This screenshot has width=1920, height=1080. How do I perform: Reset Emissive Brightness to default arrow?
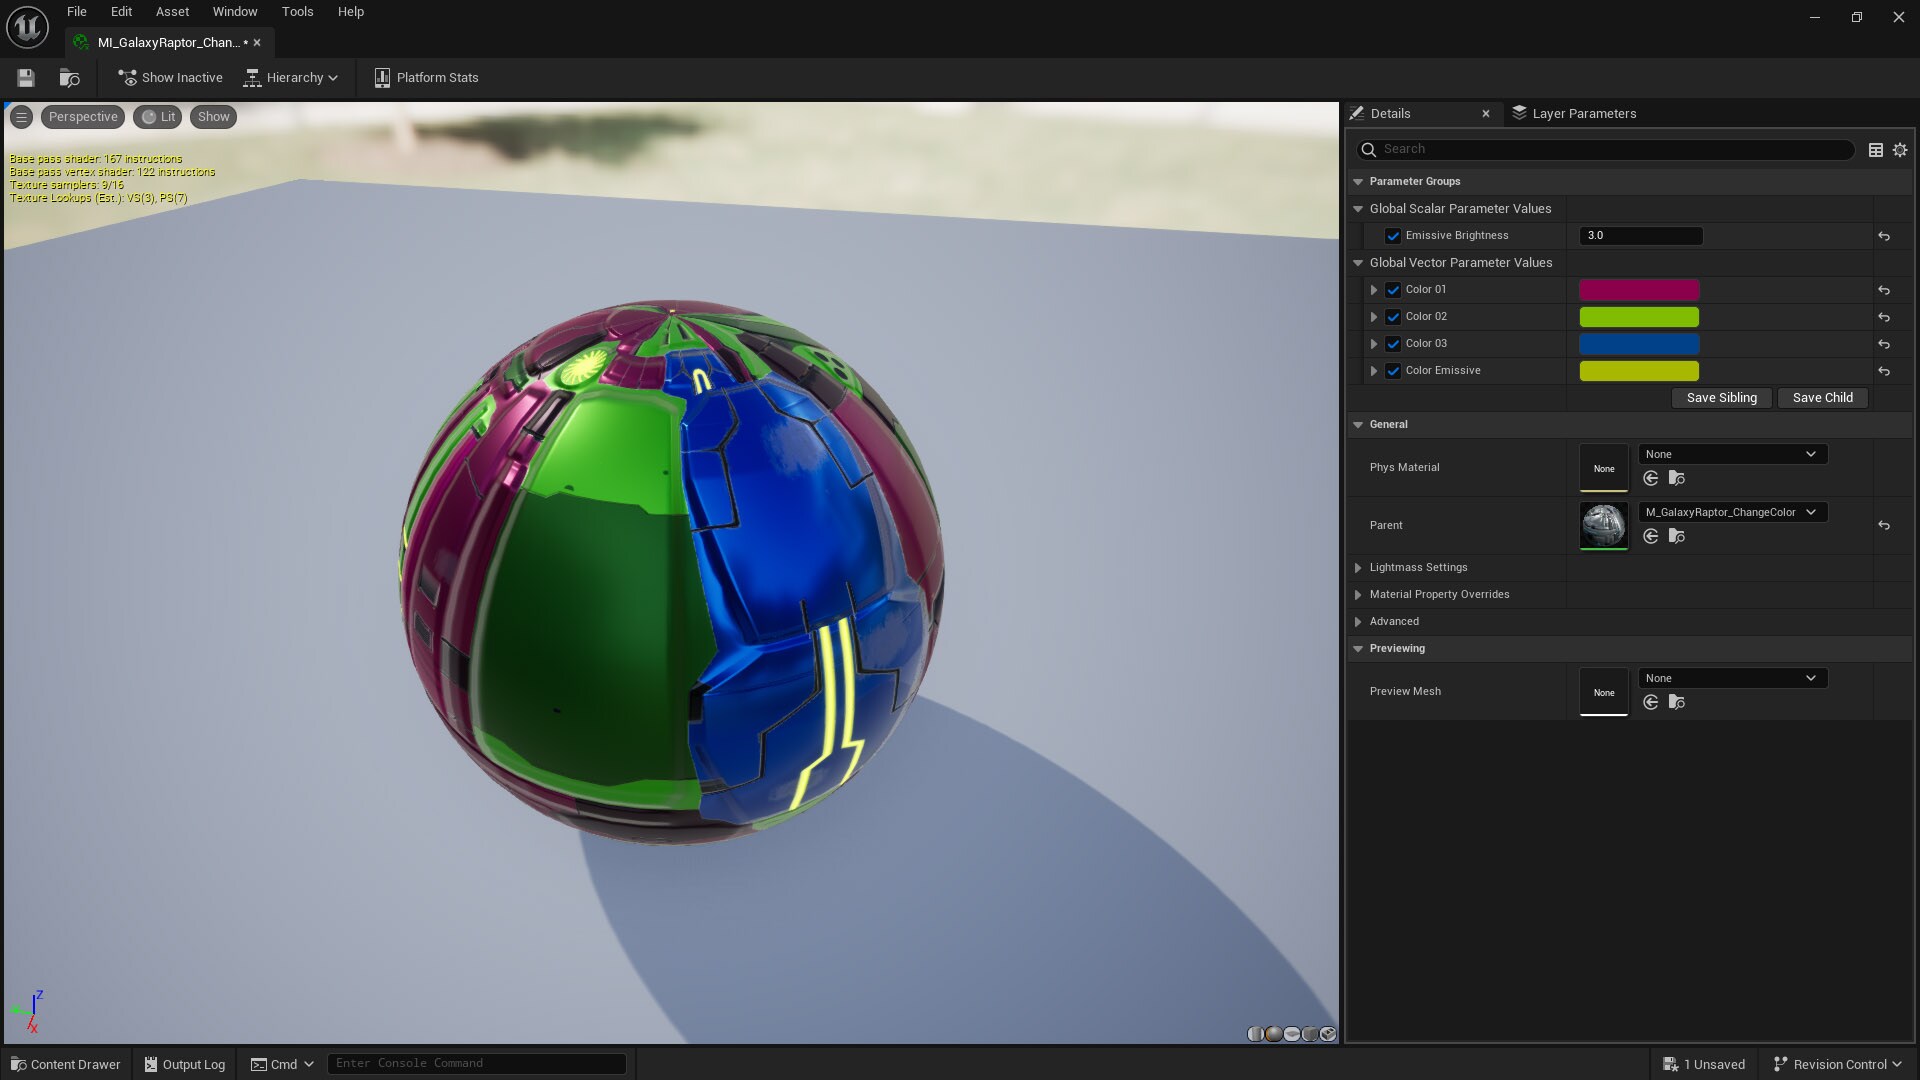pyautogui.click(x=1884, y=236)
